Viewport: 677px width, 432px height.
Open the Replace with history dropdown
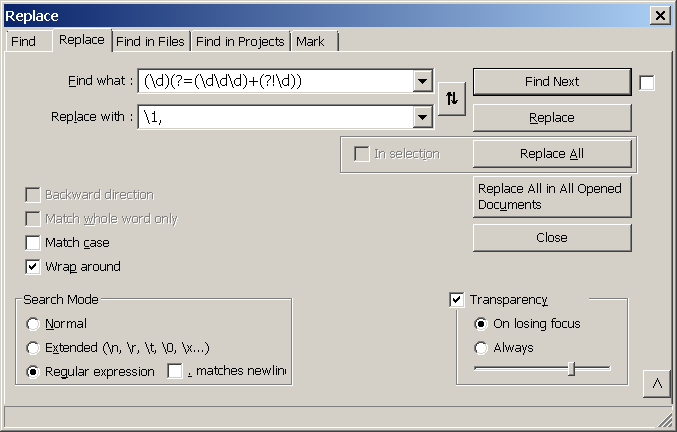(x=422, y=117)
